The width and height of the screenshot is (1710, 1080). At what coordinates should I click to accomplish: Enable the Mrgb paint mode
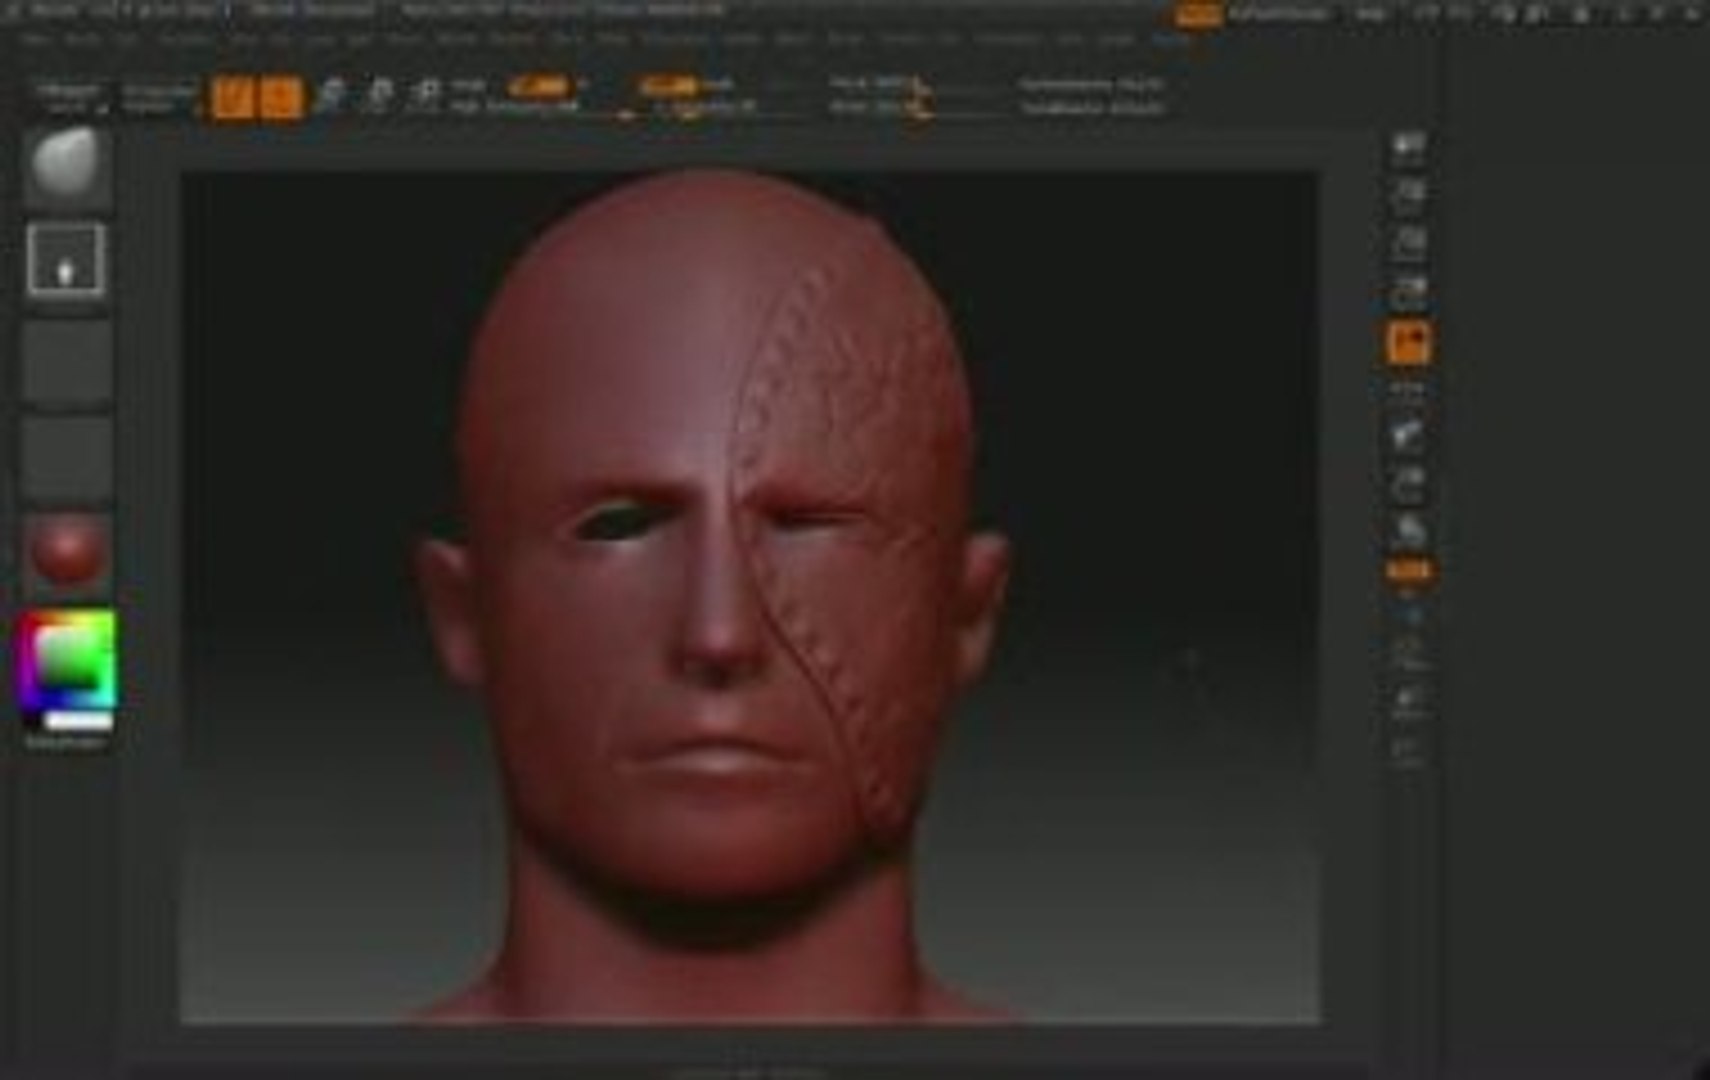[x=468, y=86]
